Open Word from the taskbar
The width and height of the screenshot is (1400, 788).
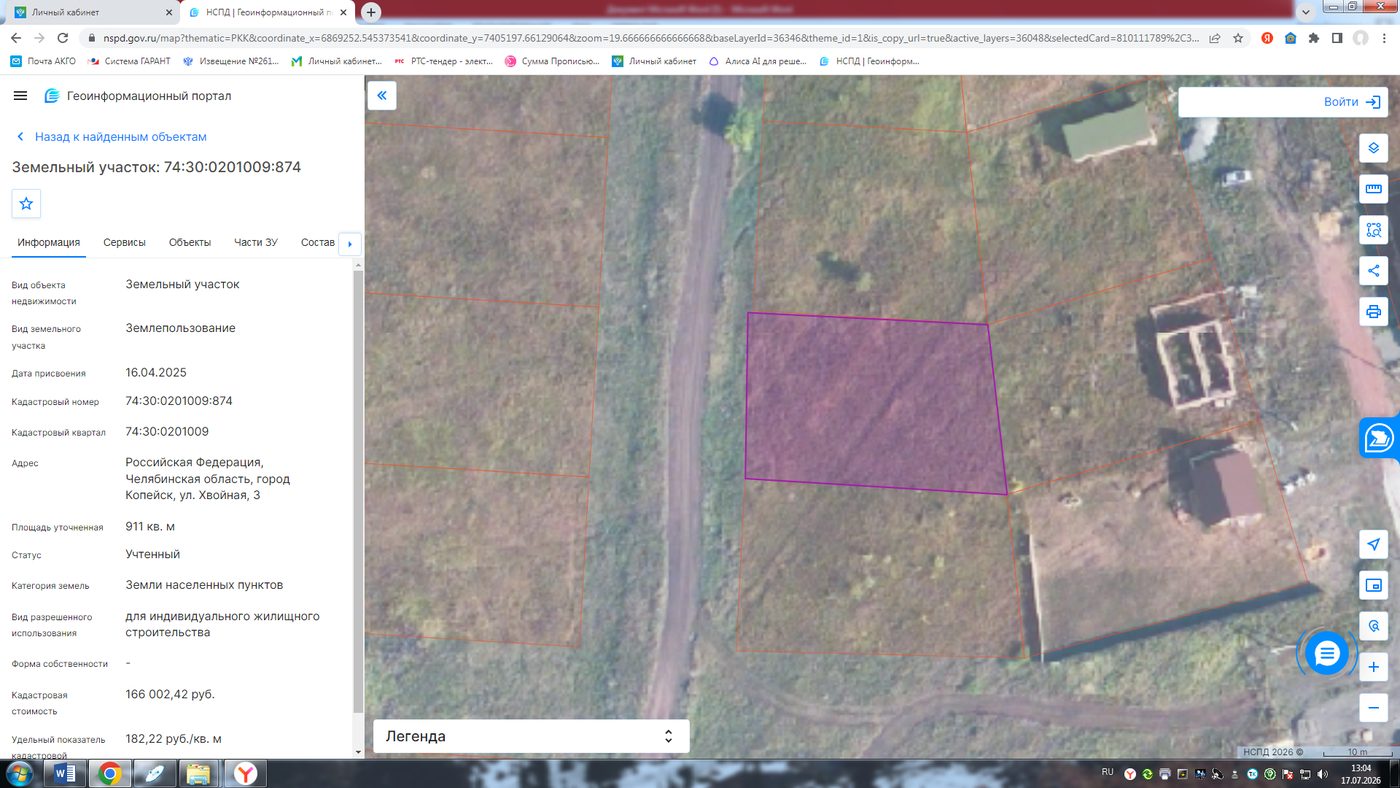point(64,773)
